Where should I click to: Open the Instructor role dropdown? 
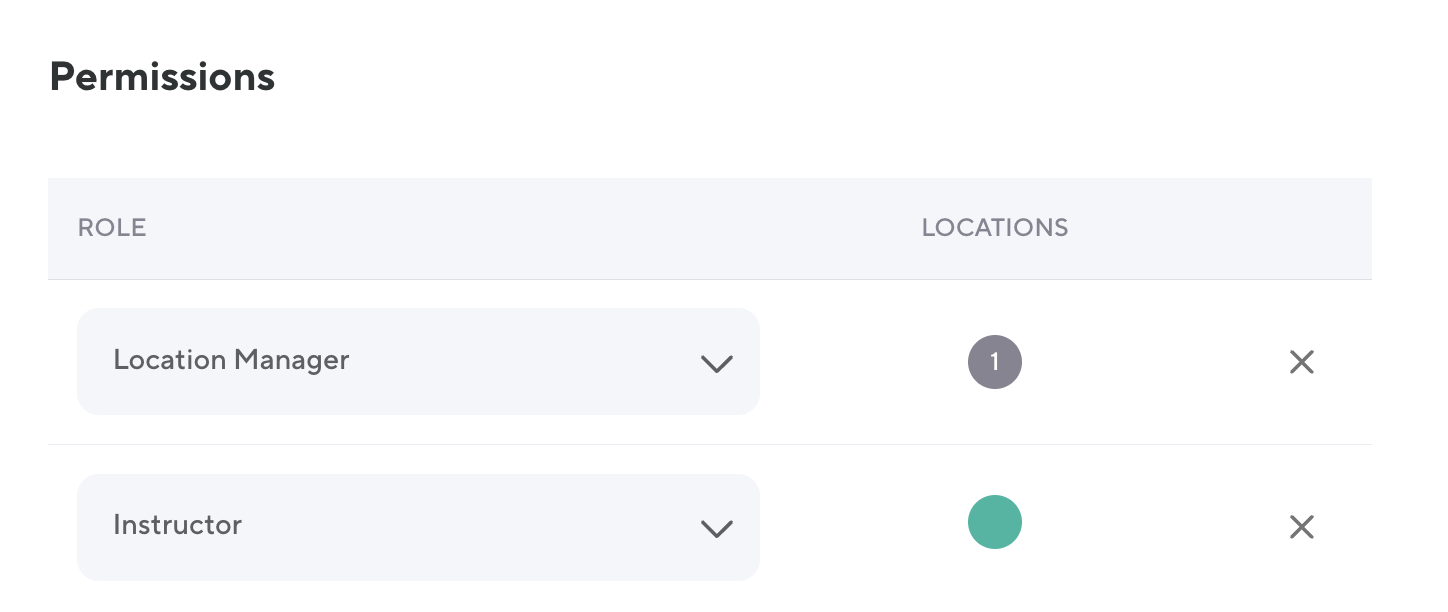coord(418,527)
